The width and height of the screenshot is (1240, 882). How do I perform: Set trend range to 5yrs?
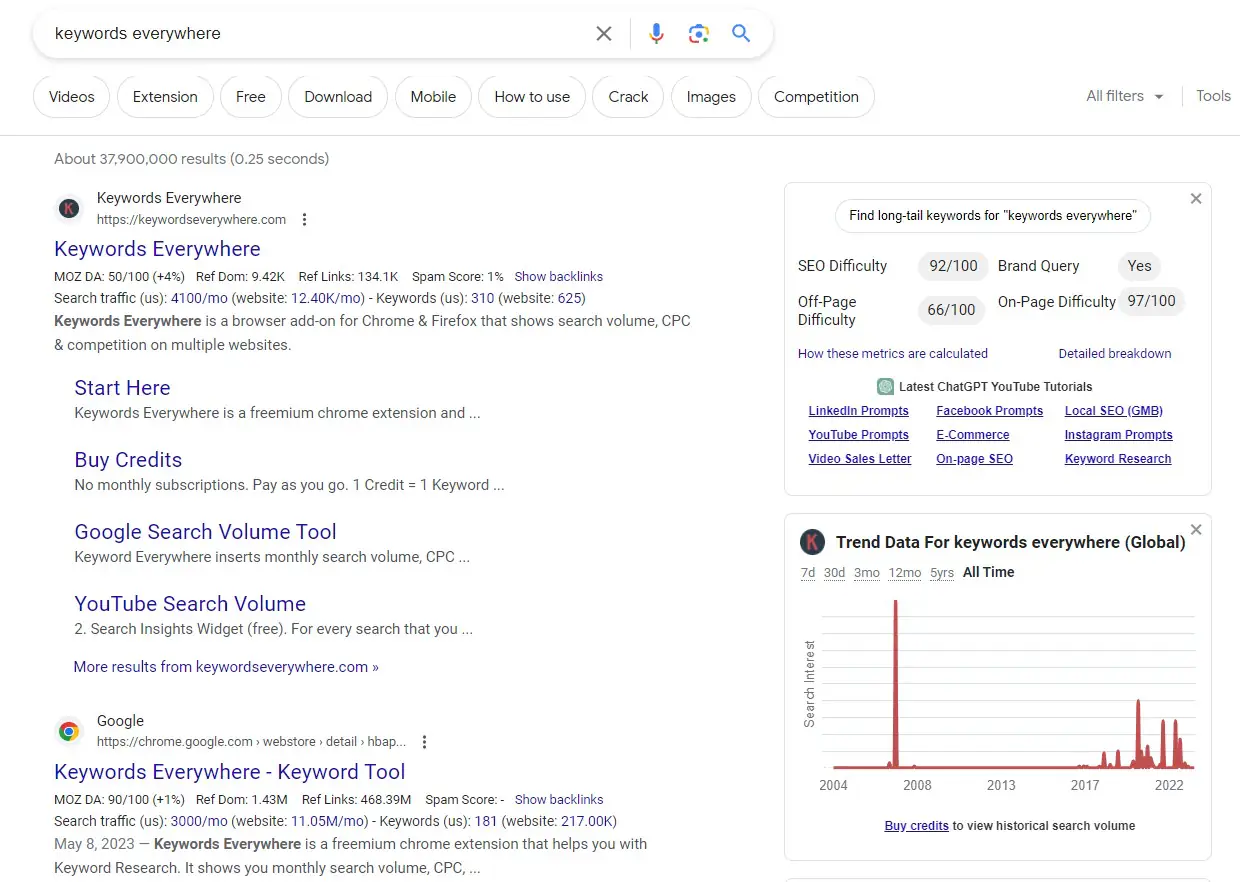[x=942, y=573]
